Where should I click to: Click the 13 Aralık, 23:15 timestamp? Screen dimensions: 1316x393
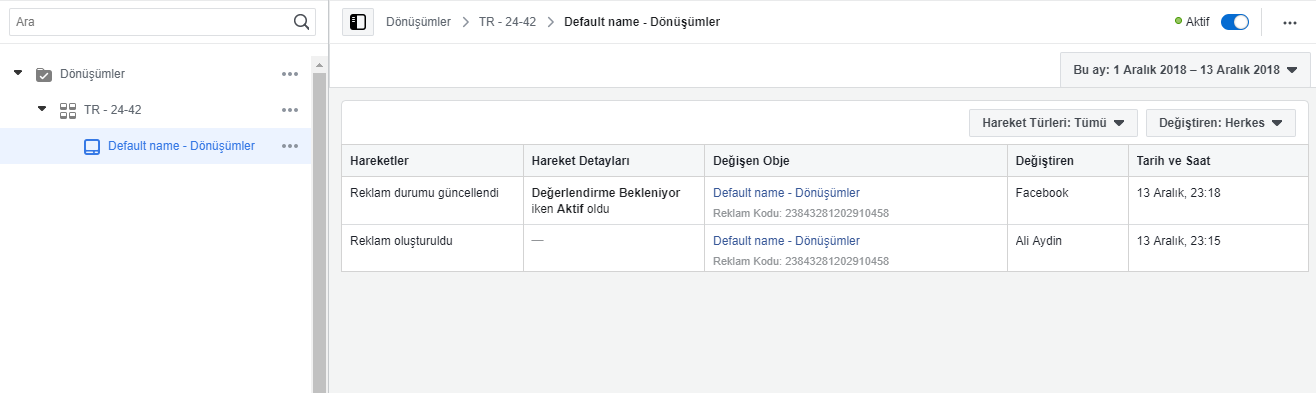(1178, 241)
